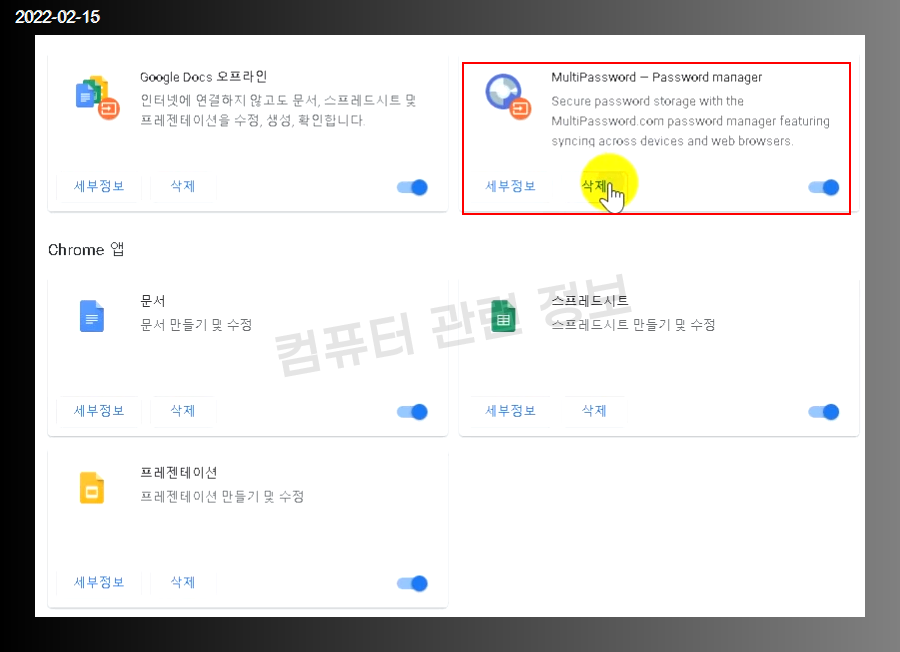This screenshot has width=900, height=652.
Task: Click the 문서 app icon
Action: point(92,316)
